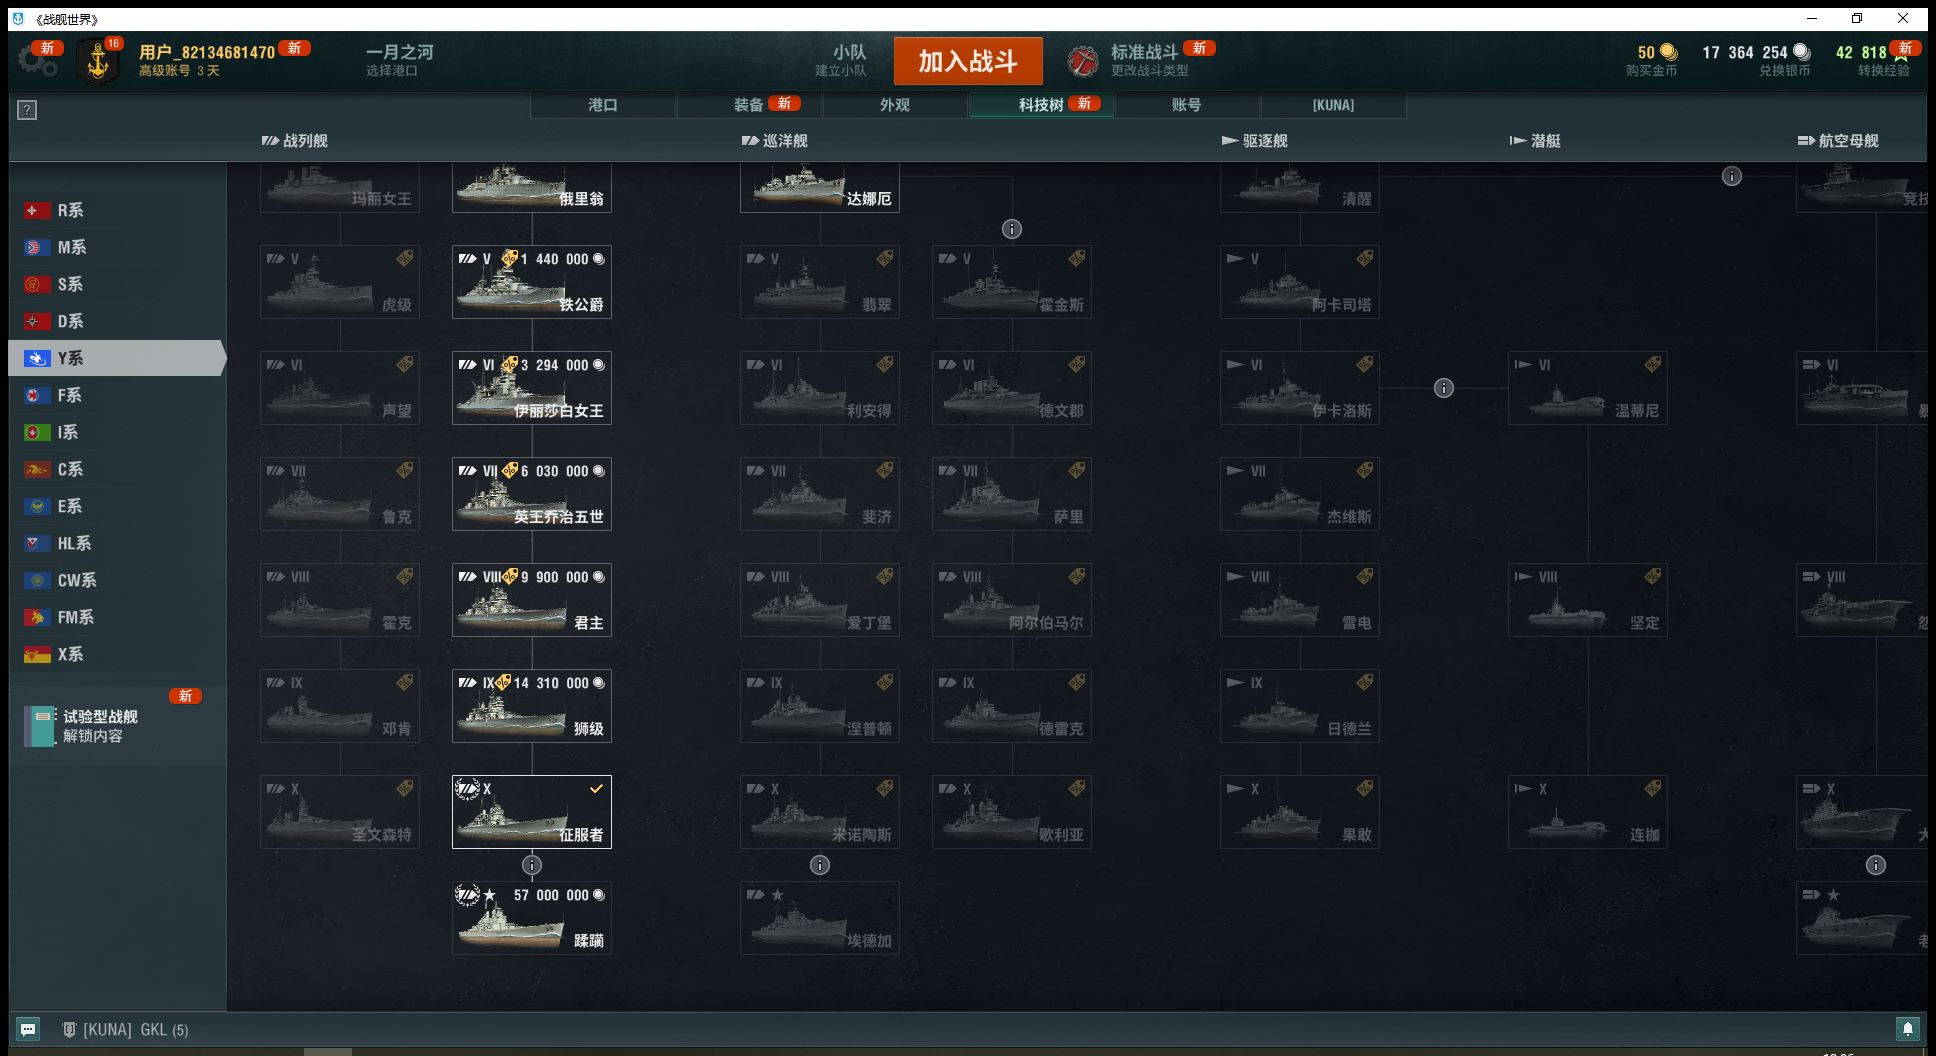Select FM系 nation flag

[37, 617]
